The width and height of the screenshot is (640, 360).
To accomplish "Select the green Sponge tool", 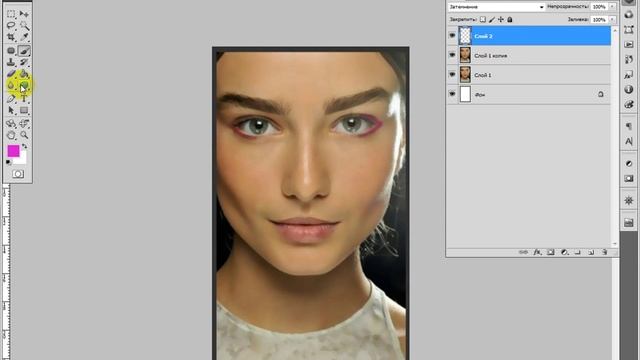I will tap(24, 86).
